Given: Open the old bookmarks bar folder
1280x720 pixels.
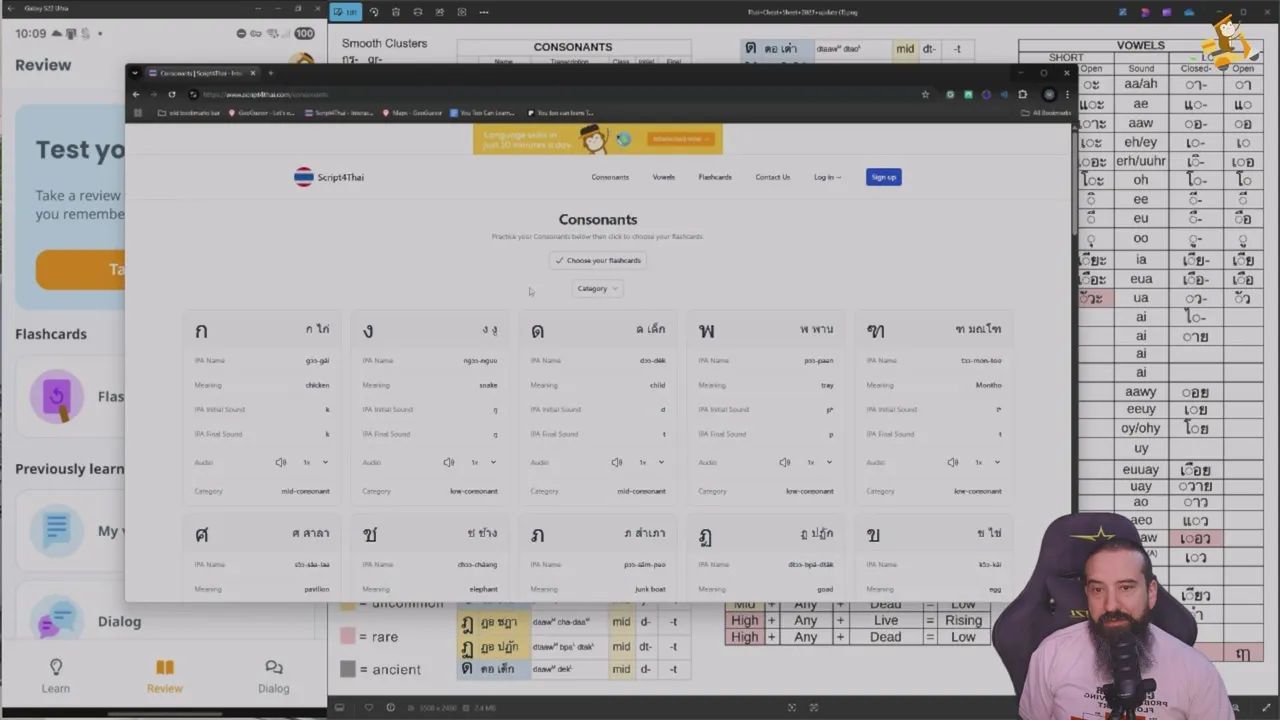Looking at the screenshot, I should [x=189, y=113].
